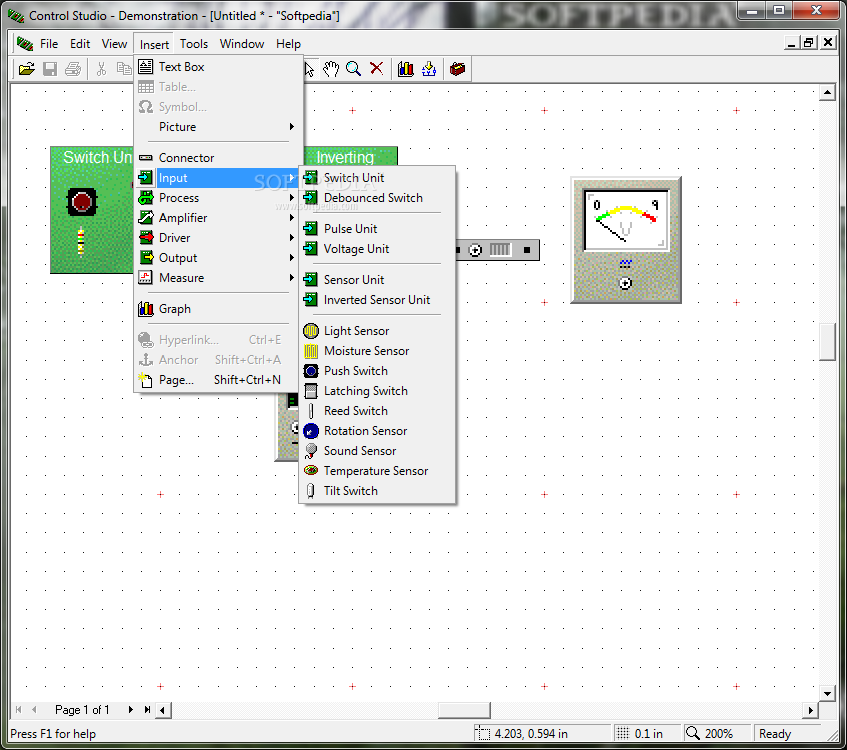Click the Save disk toolbar icon
The width and height of the screenshot is (847, 750).
point(50,69)
